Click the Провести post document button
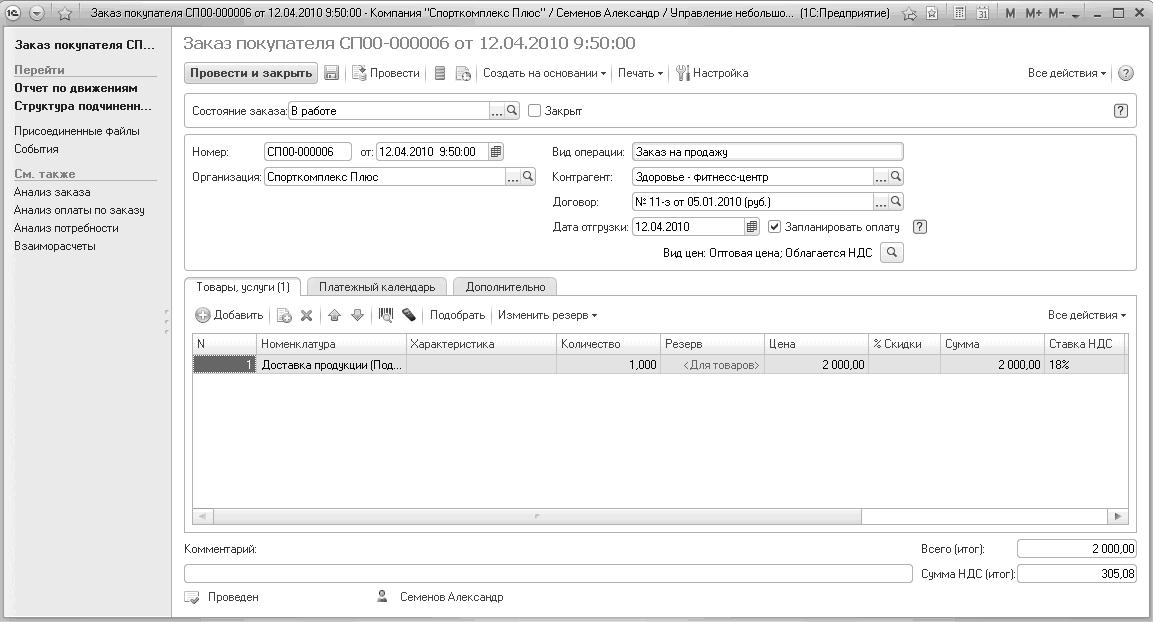The height and width of the screenshot is (622, 1153). (x=386, y=73)
